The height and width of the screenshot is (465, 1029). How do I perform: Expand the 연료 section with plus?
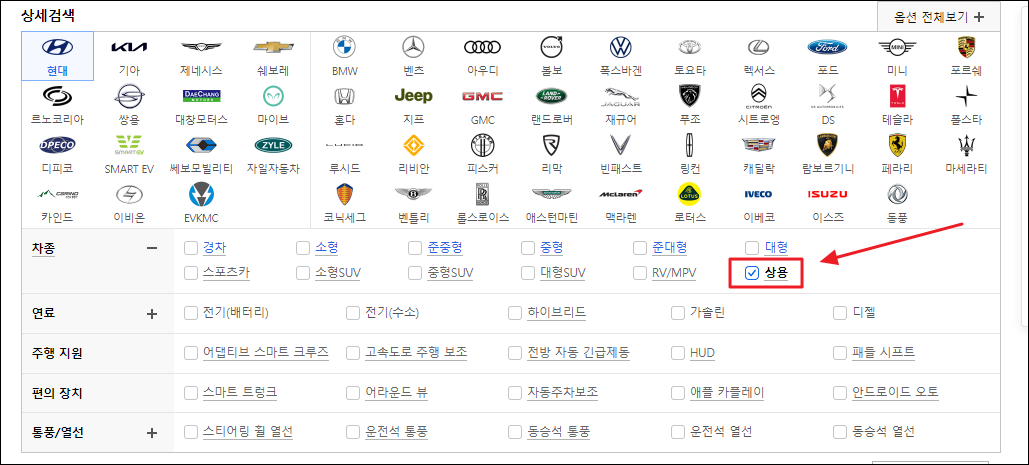coord(152,313)
